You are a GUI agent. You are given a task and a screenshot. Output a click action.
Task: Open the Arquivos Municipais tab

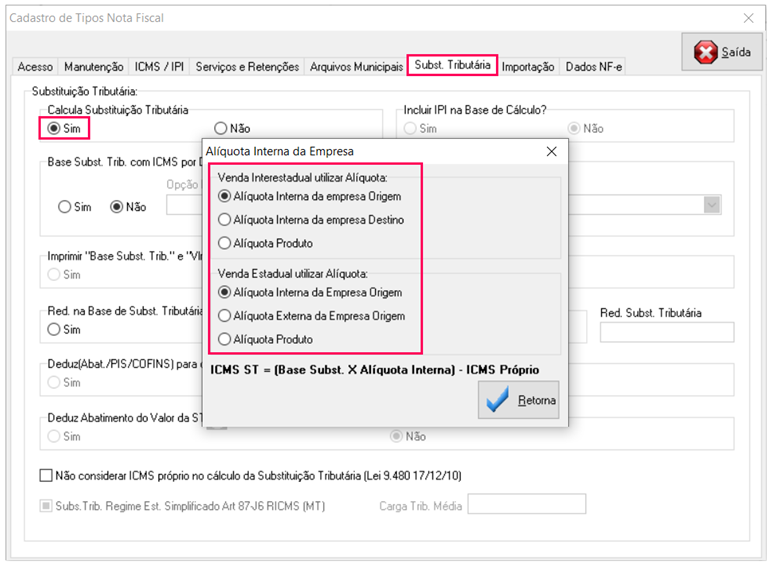point(354,67)
